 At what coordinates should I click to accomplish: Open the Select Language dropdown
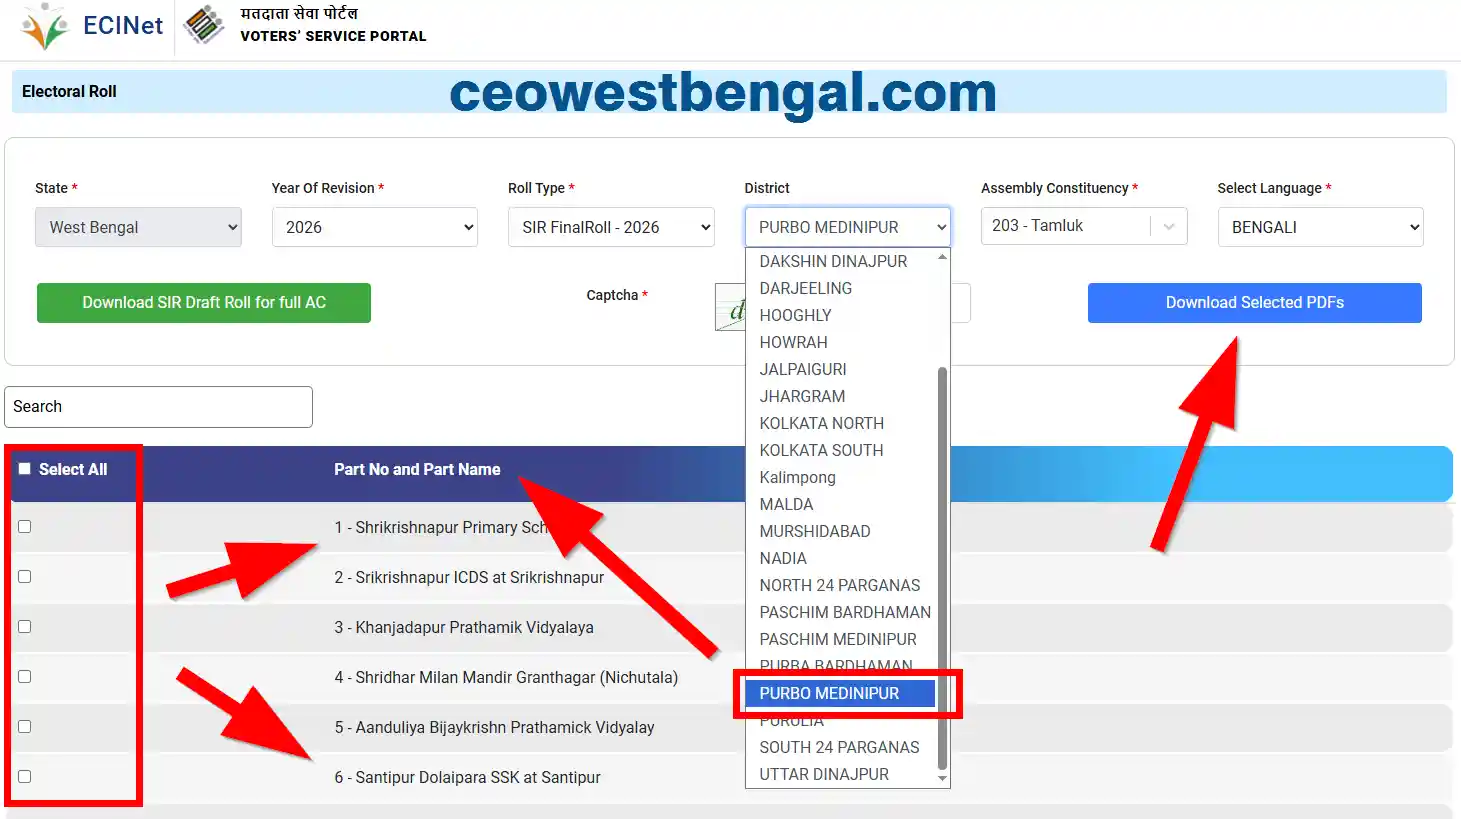pyautogui.click(x=1320, y=227)
